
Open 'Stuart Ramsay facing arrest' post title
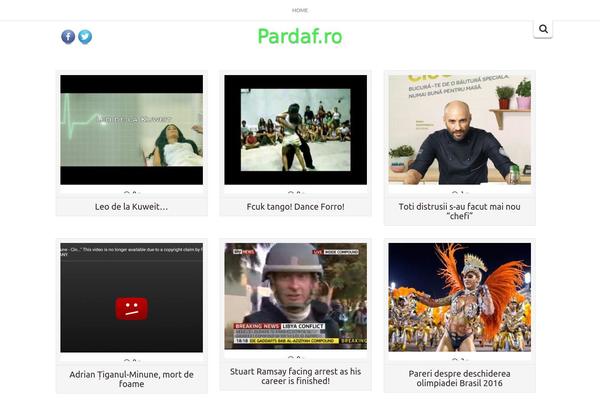[295, 376]
